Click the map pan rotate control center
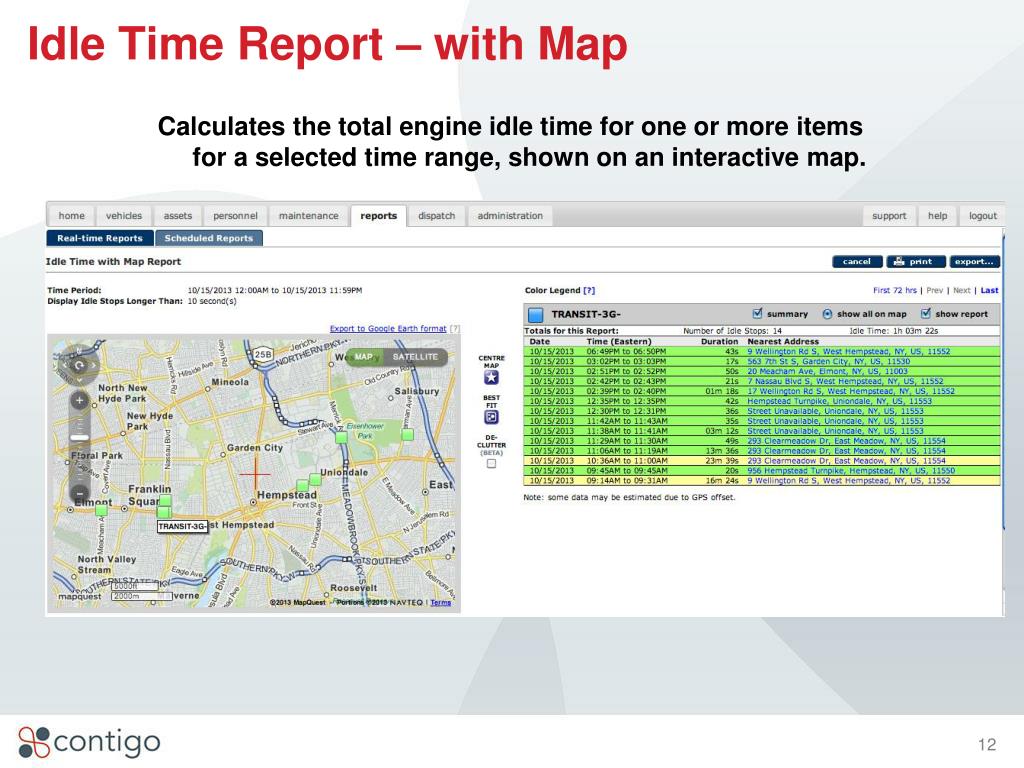The width and height of the screenshot is (1024, 768). (x=79, y=366)
